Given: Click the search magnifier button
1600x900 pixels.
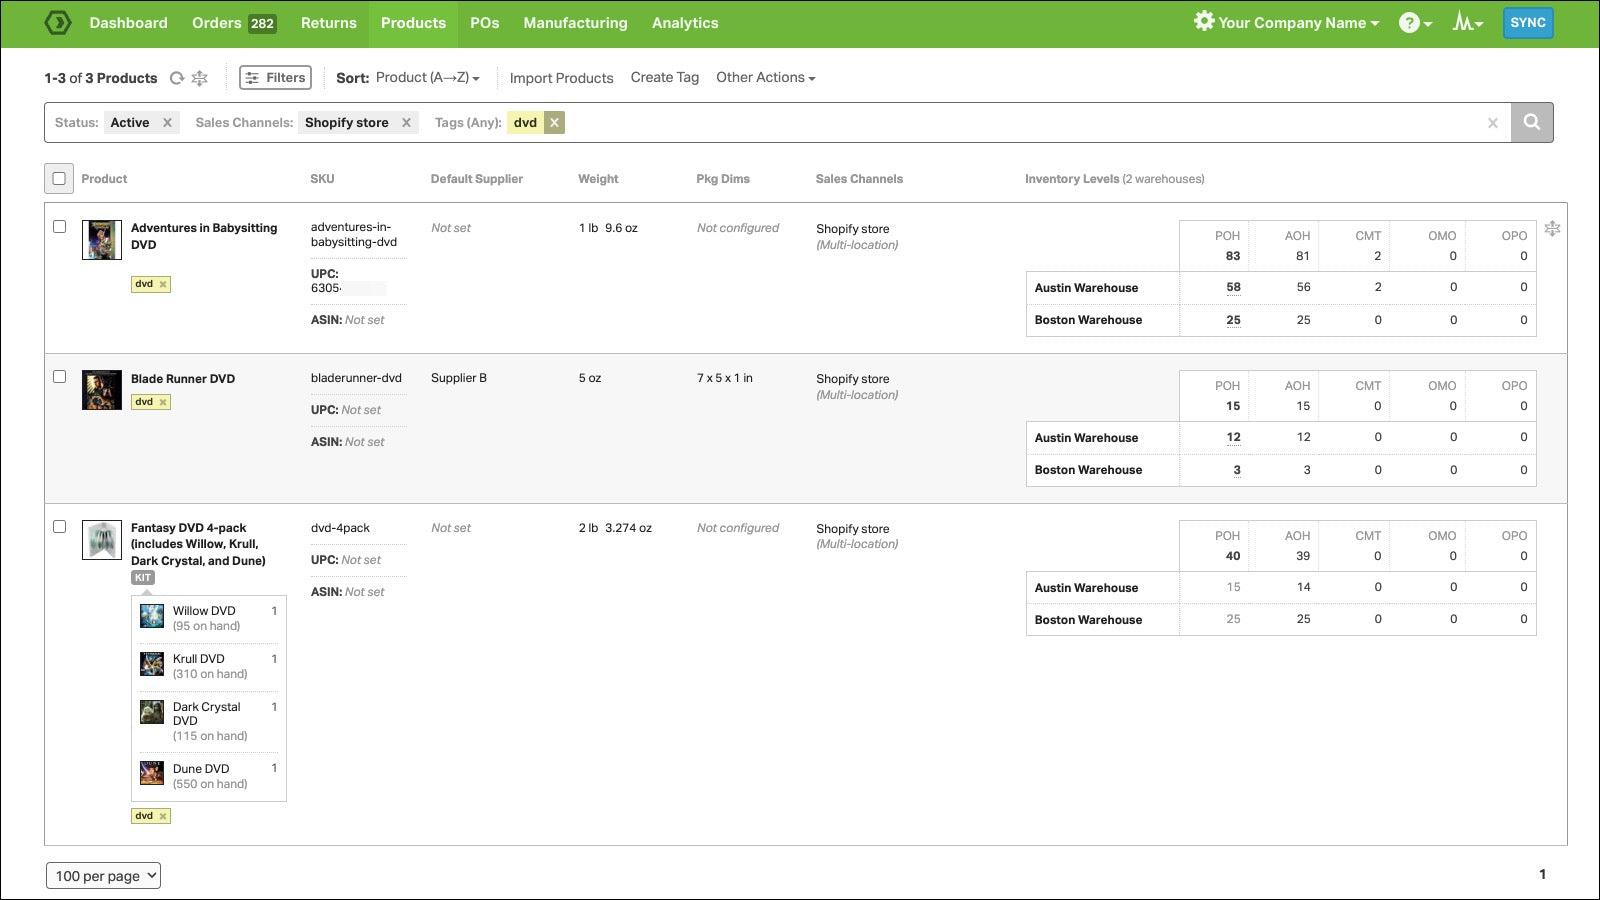Looking at the screenshot, I should (x=1531, y=122).
